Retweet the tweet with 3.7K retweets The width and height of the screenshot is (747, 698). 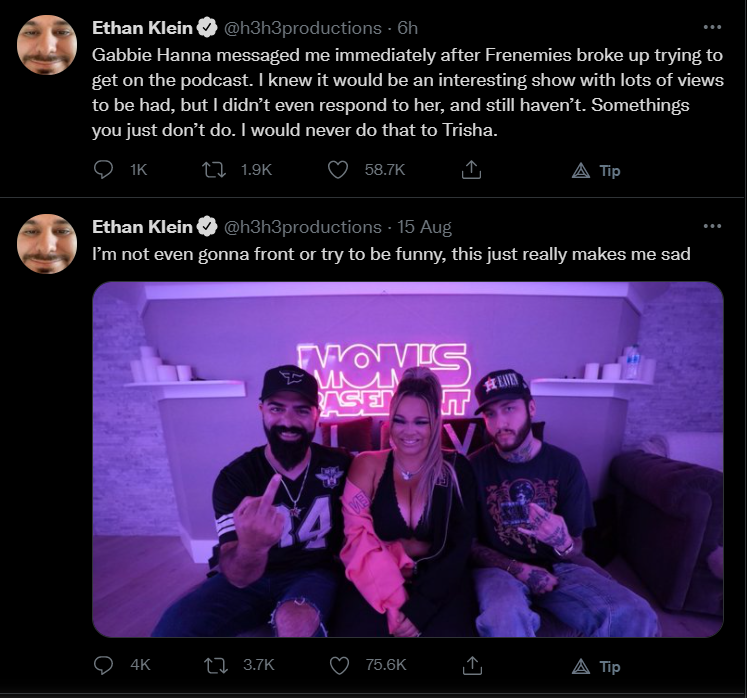(x=215, y=665)
